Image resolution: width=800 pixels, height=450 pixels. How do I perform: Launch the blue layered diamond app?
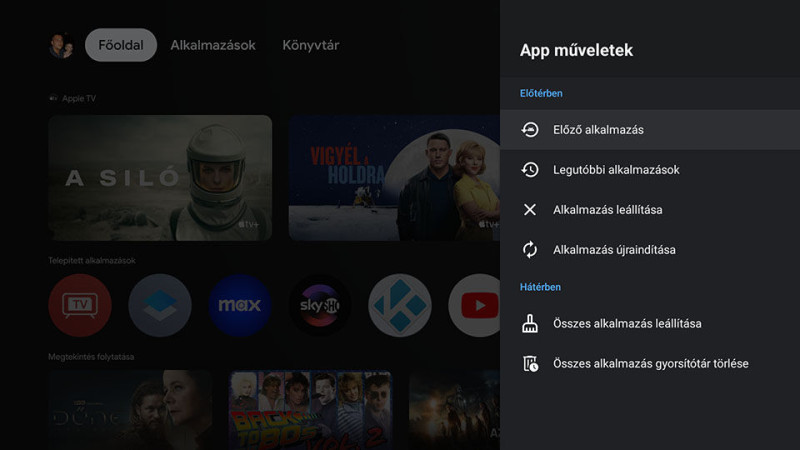160,305
